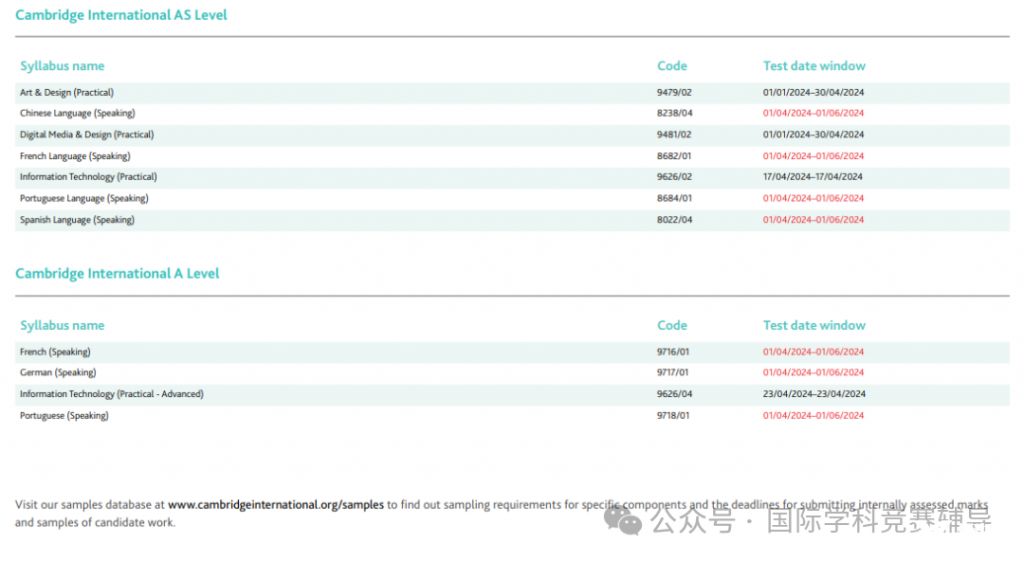Screen dimensions: 1024x561
Task: Click the A Level Portuguese (Speaking) test date window
Action: click(x=813, y=415)
